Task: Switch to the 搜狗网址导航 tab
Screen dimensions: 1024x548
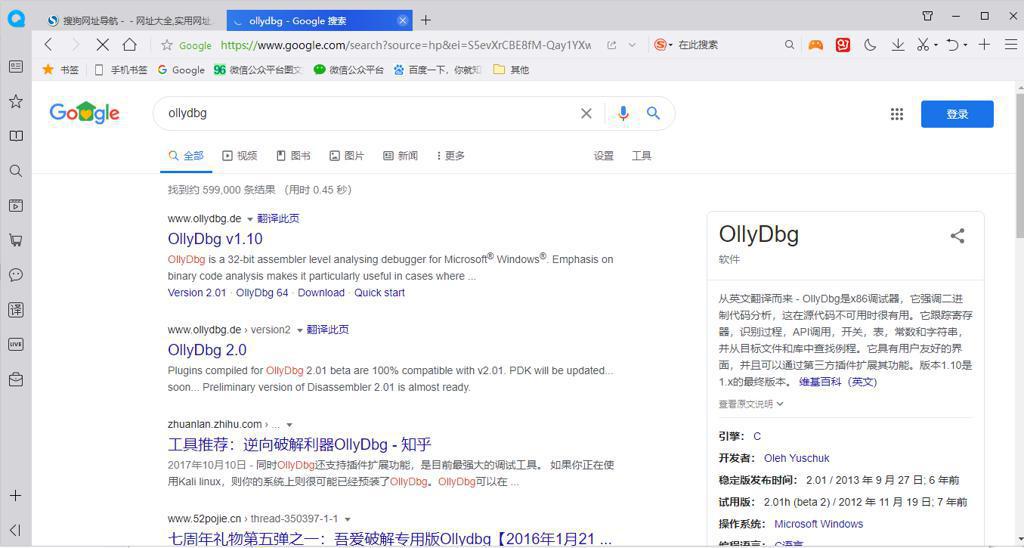Action: (129, 21)
